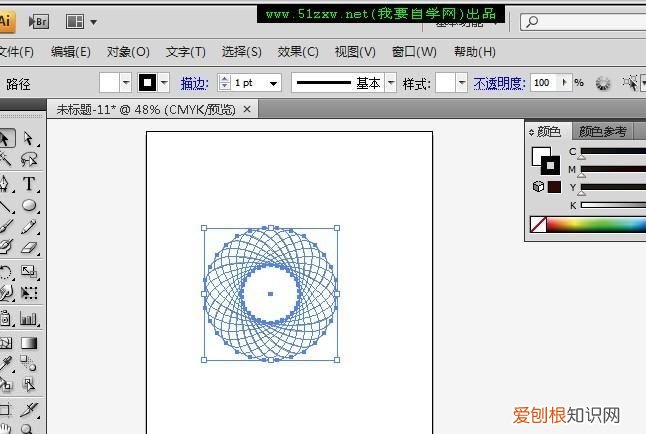Click the arrange documents layout icon

pyautogui.click(x=75, y=21)
